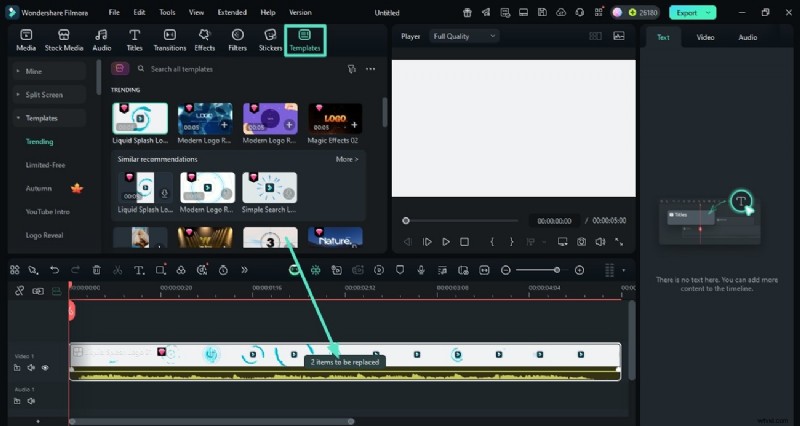The image size is (800, 426).
Task: Open the Audio library tab
Action: pos(102,40)
